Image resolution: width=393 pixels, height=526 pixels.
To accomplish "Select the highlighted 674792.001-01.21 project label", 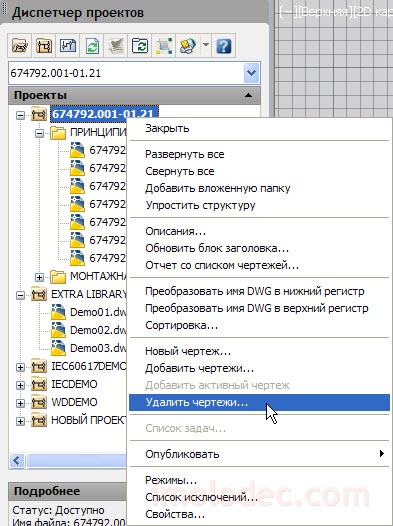I will click(104, 113).
